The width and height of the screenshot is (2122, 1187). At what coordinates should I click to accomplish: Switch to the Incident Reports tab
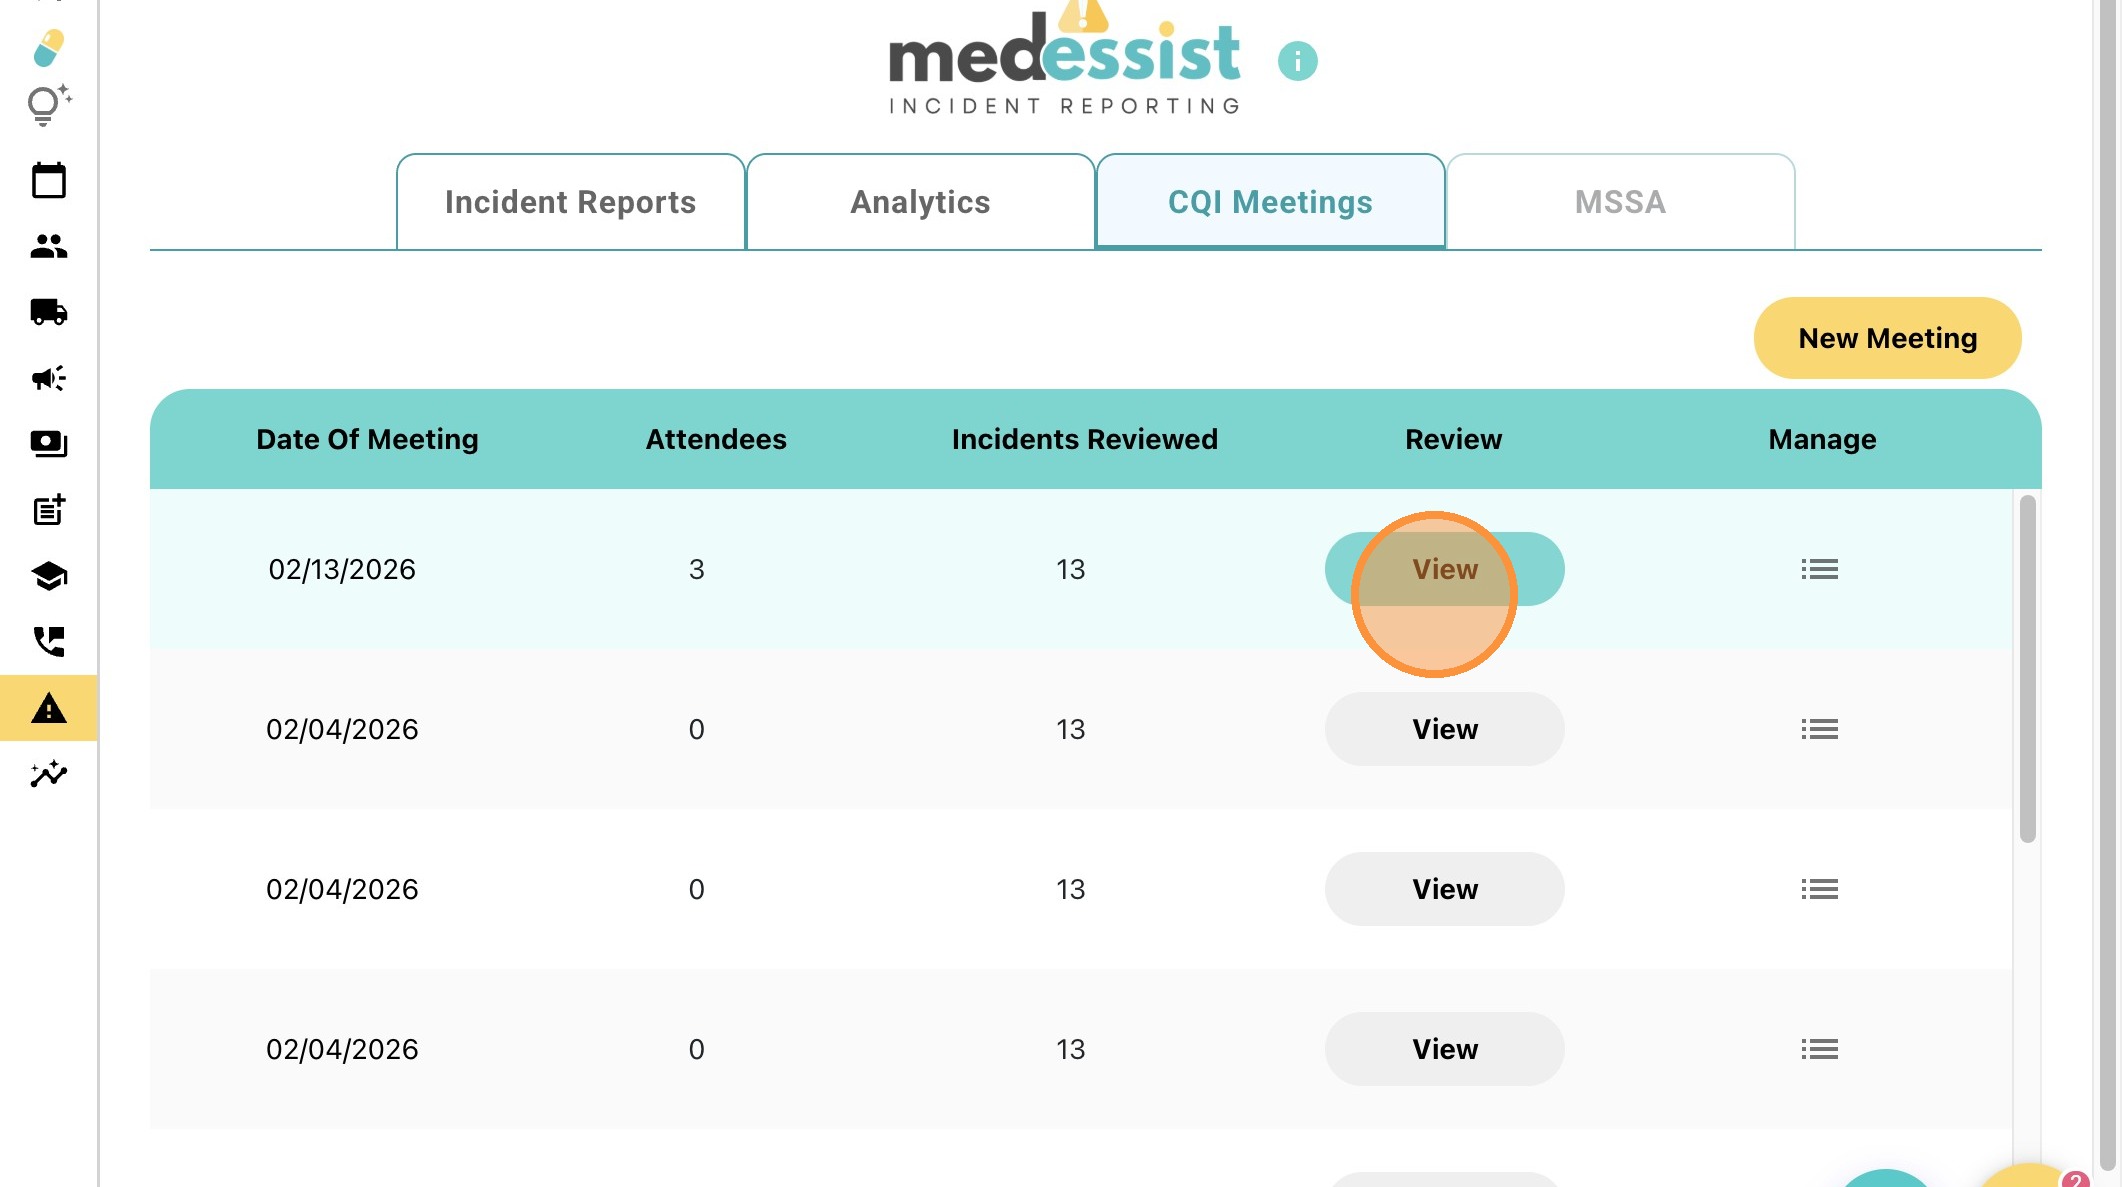point(570,202)
